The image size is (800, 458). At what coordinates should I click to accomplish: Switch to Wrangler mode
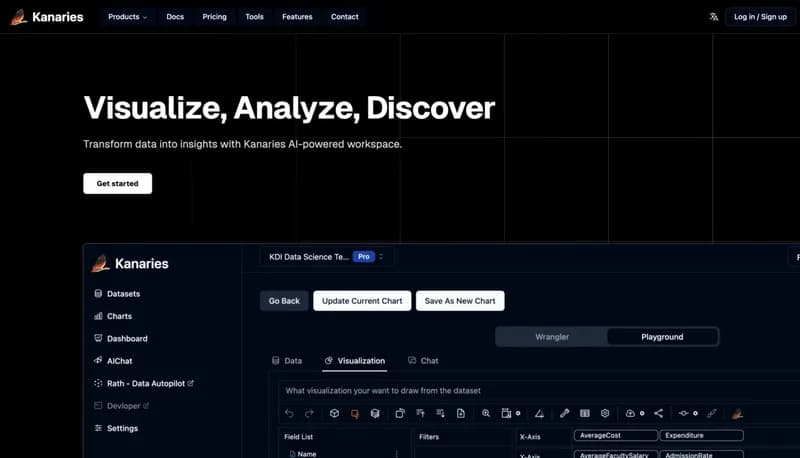click(552, 337)
